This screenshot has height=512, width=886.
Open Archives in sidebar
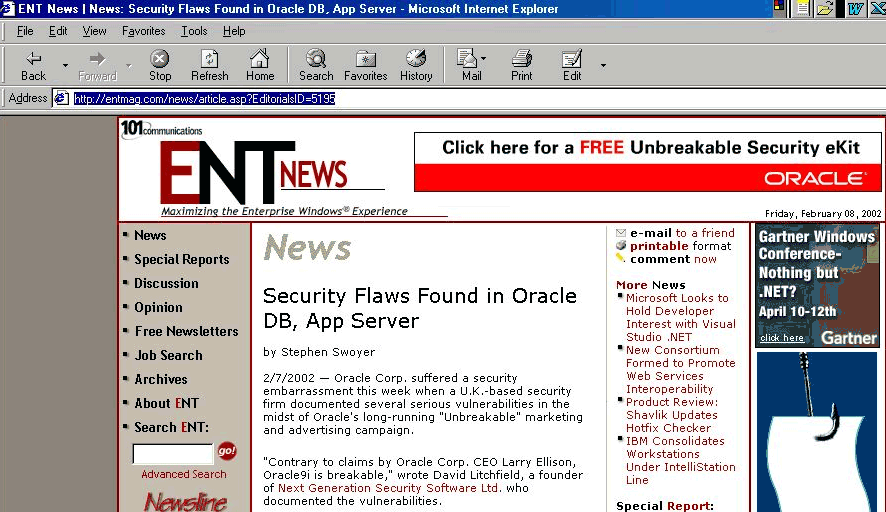click(161, 379)
